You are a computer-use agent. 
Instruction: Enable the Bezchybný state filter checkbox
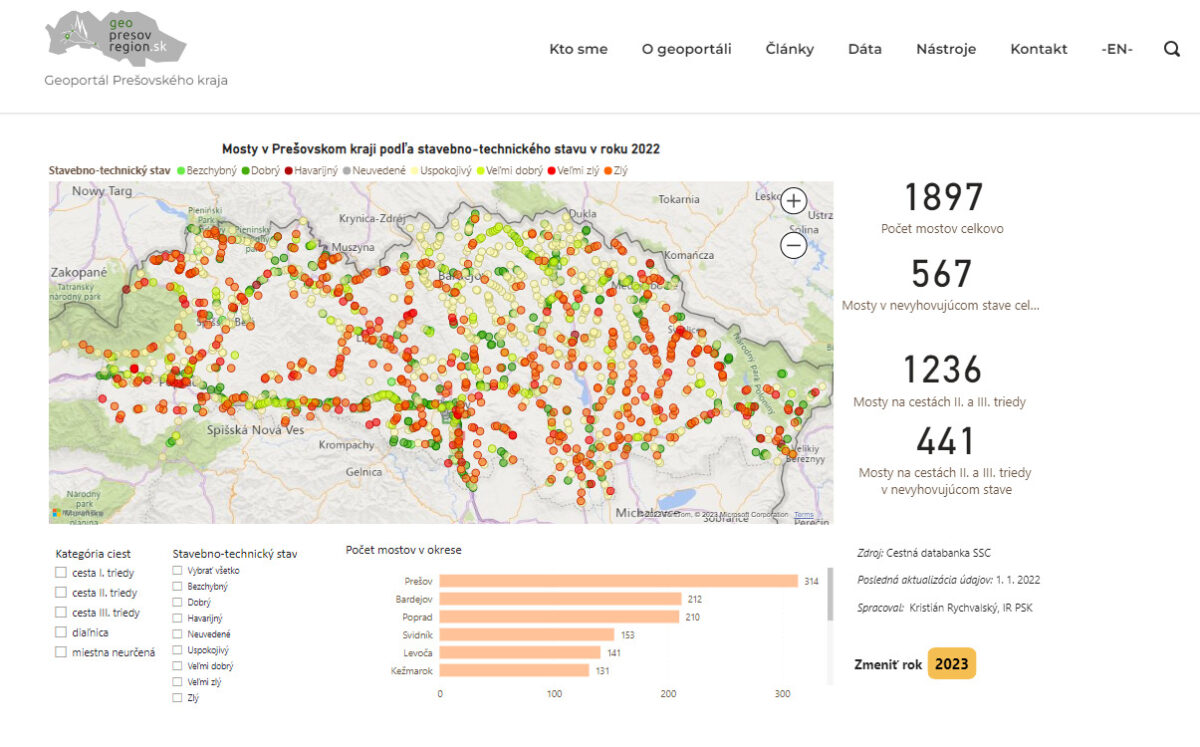tap(177, 587)
